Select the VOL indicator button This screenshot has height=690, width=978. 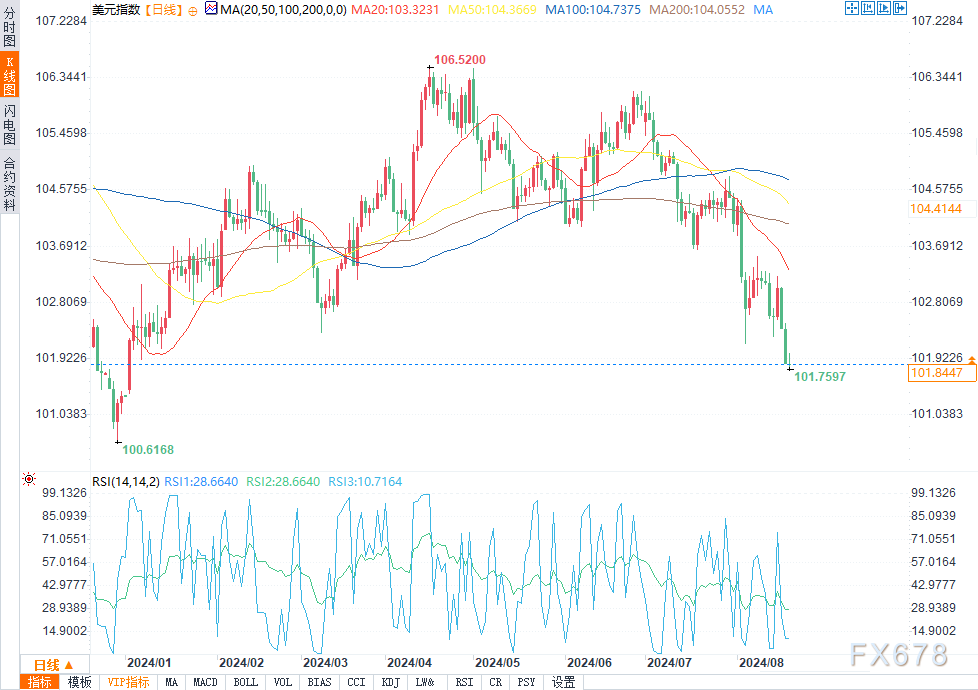[283, 682]
